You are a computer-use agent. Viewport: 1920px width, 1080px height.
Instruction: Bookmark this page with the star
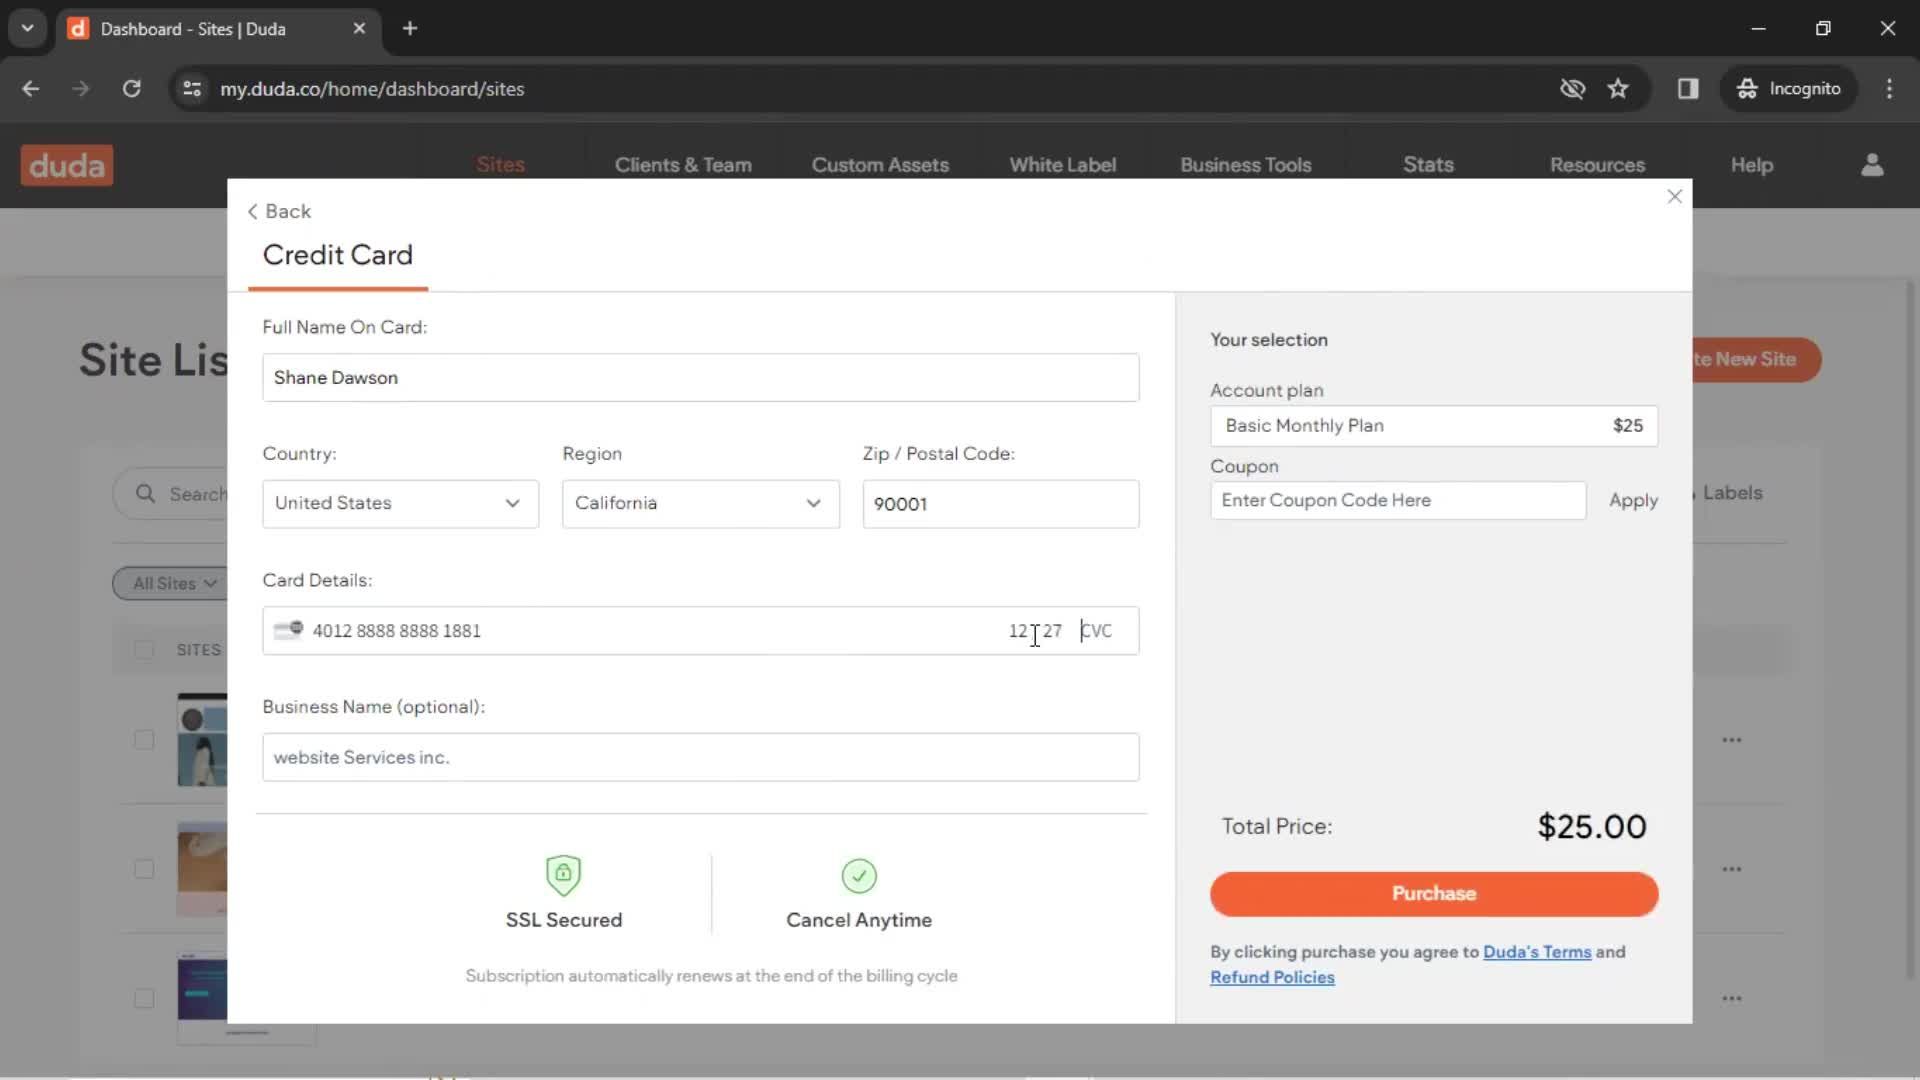[x=1618, y=89]
